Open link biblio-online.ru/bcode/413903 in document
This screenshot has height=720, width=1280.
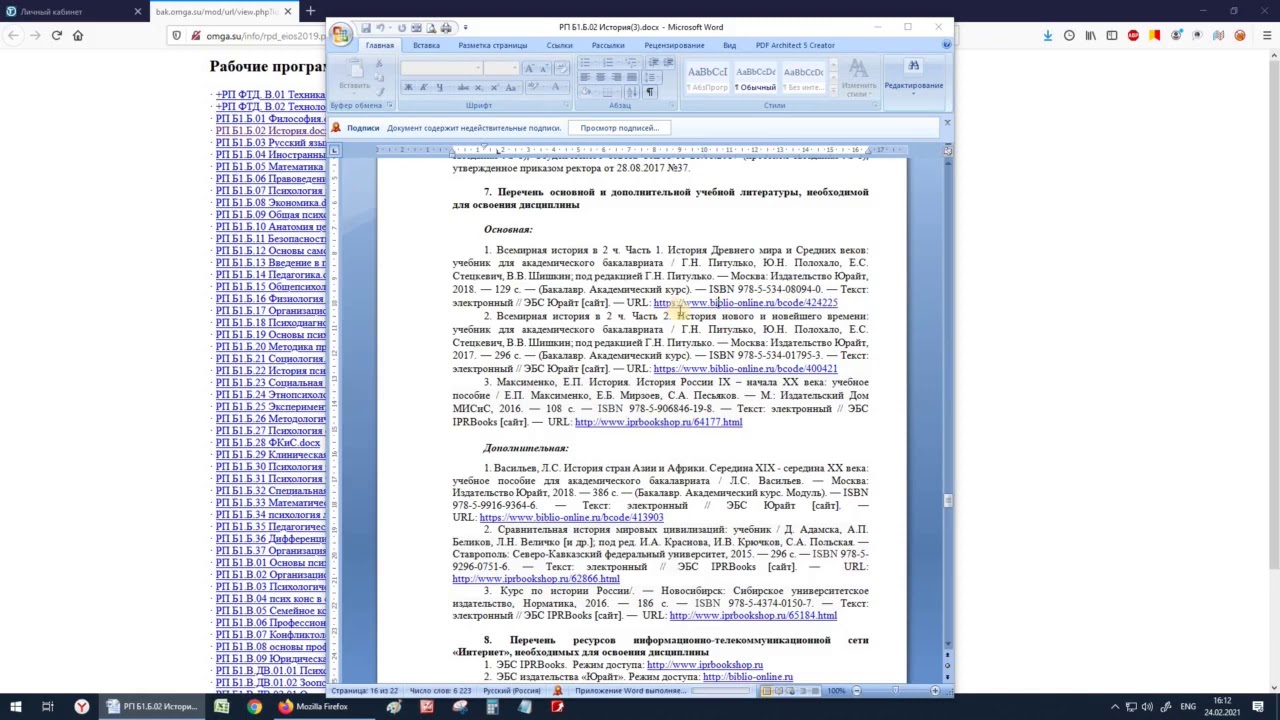571,517
